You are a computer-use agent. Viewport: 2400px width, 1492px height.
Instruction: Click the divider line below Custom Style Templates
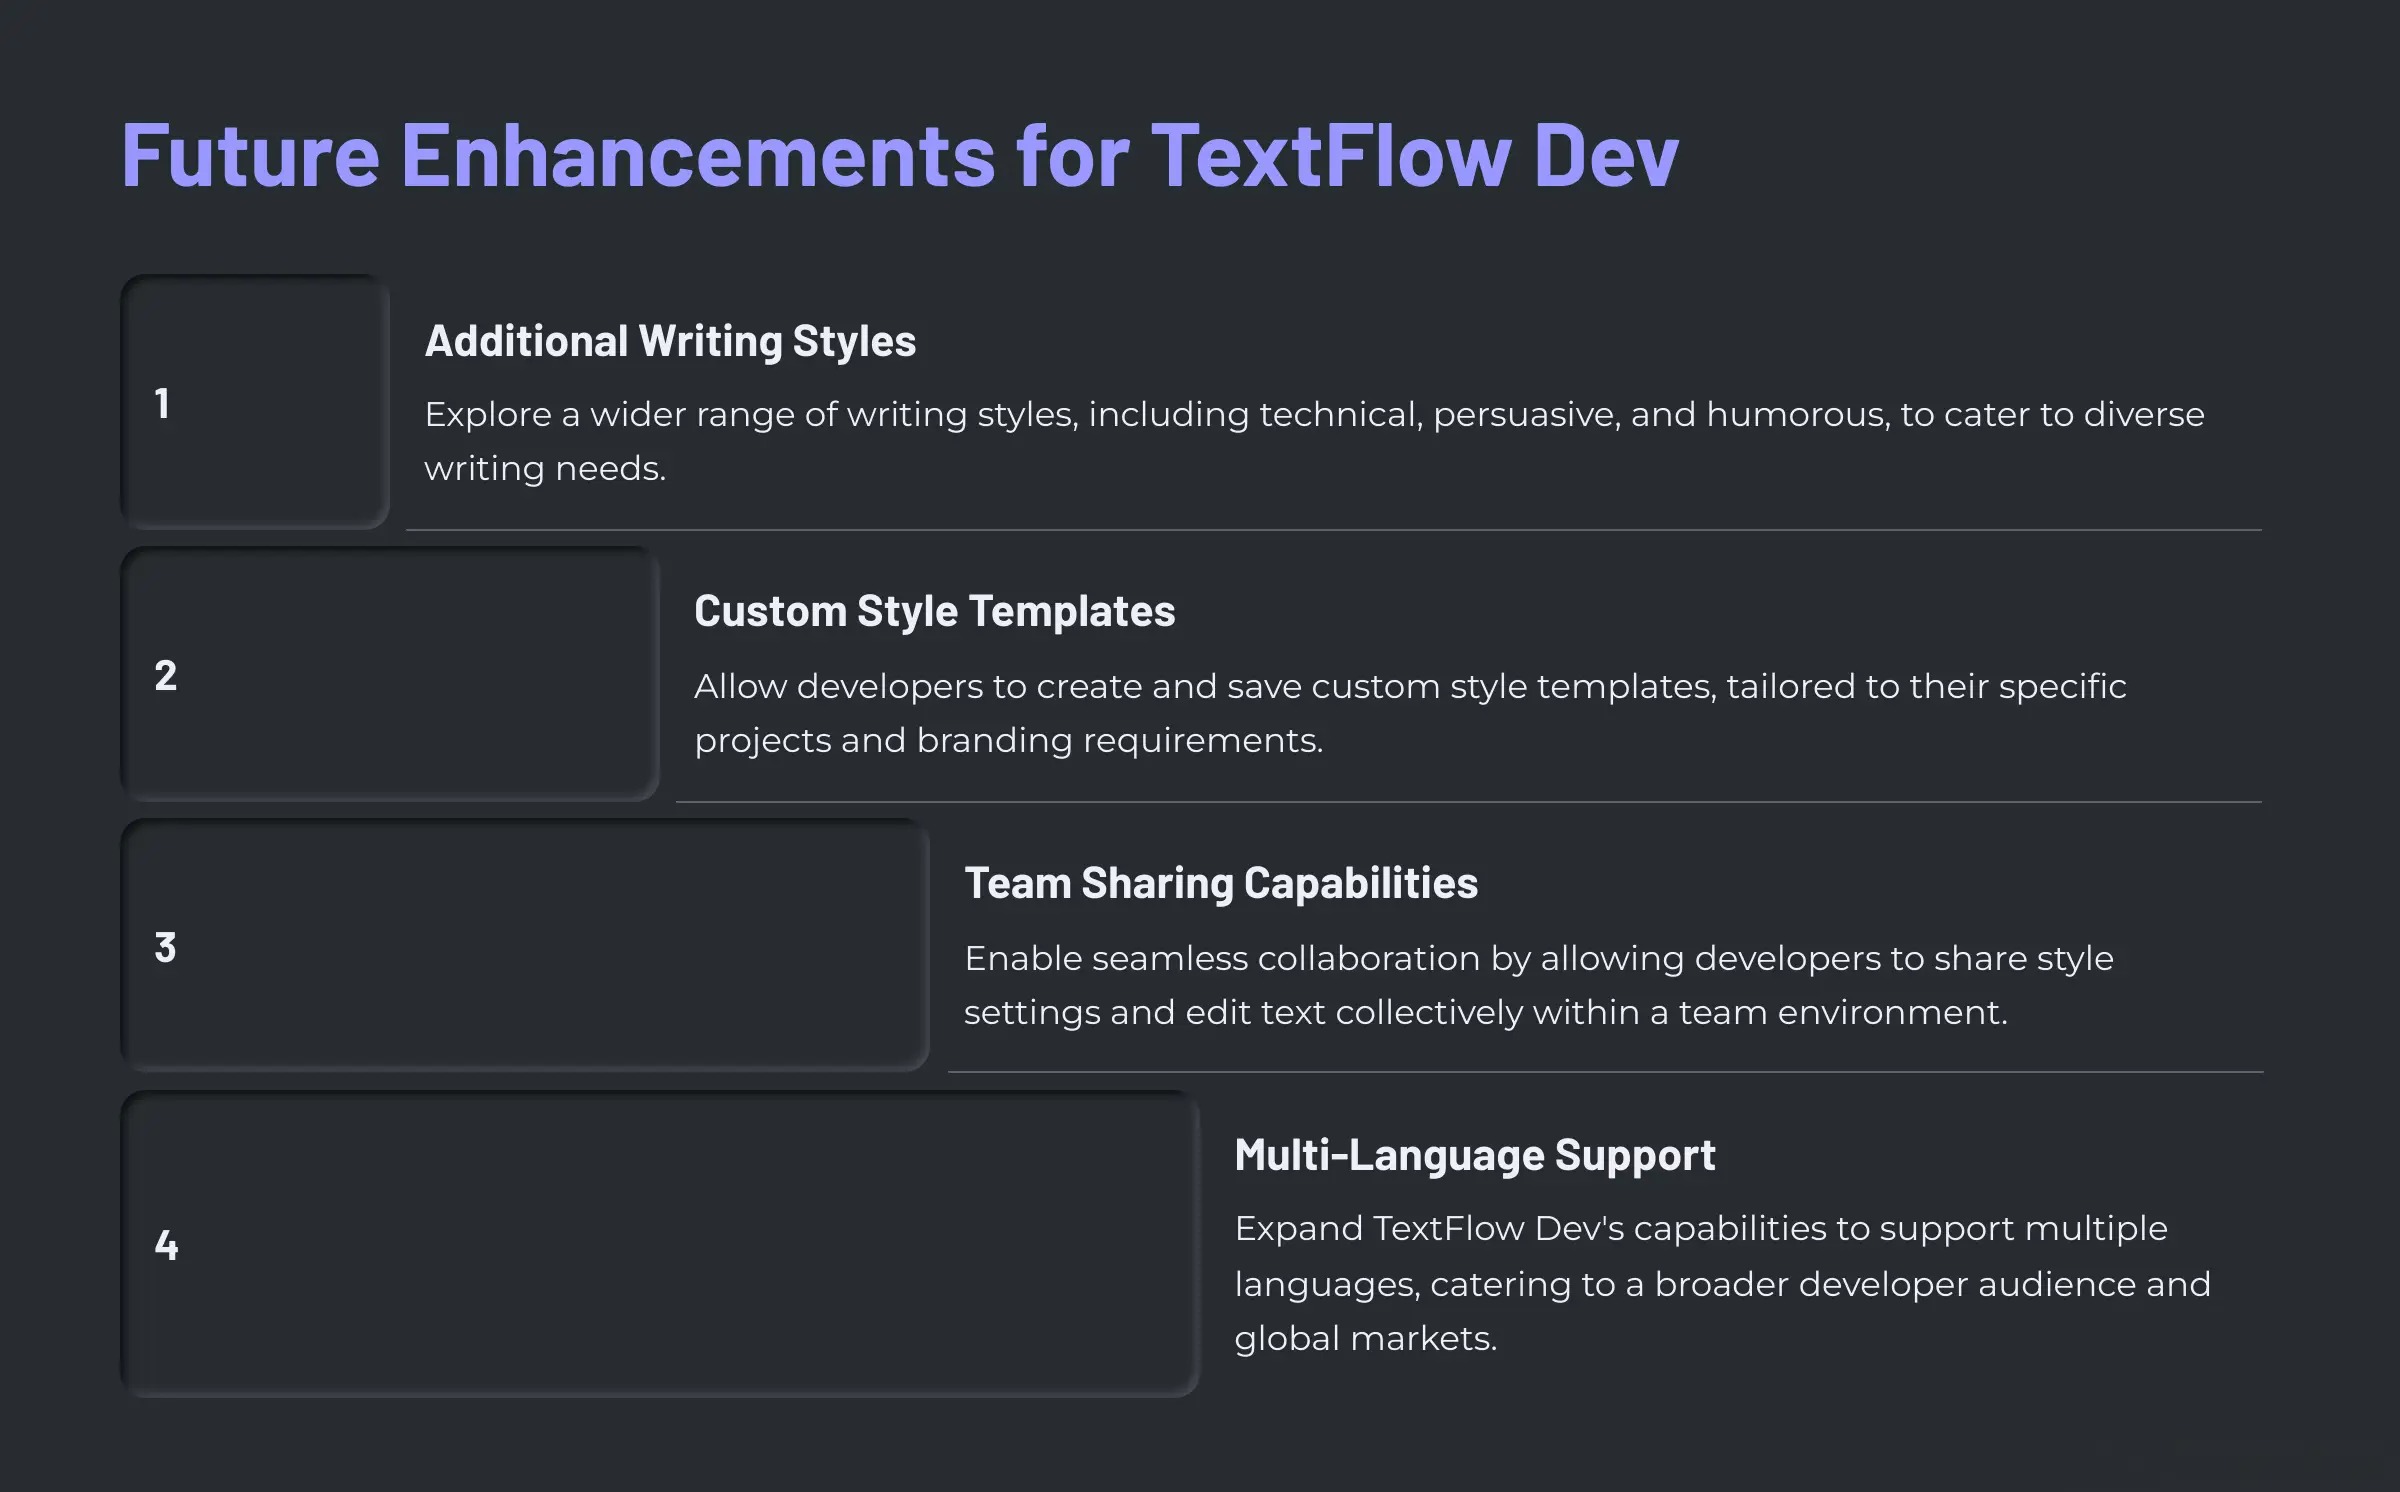coord(1468,802)
